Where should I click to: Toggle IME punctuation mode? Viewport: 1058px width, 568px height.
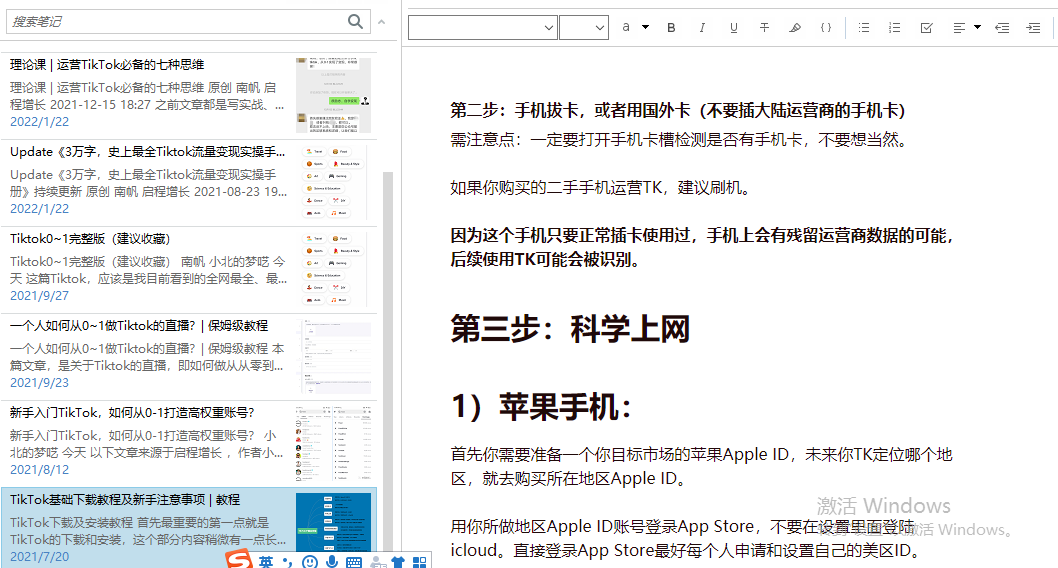287,562
